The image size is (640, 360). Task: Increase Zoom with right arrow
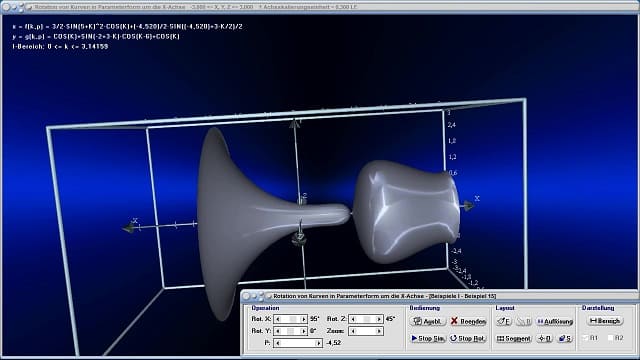click(x=379, y=331)
